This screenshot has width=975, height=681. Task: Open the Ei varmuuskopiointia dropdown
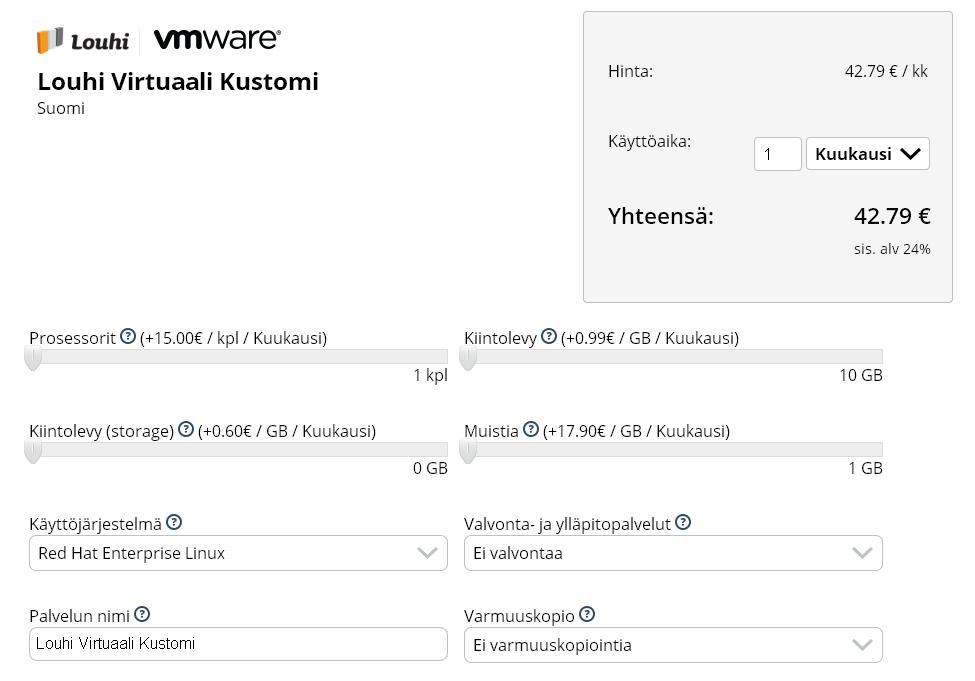(673, 645)
